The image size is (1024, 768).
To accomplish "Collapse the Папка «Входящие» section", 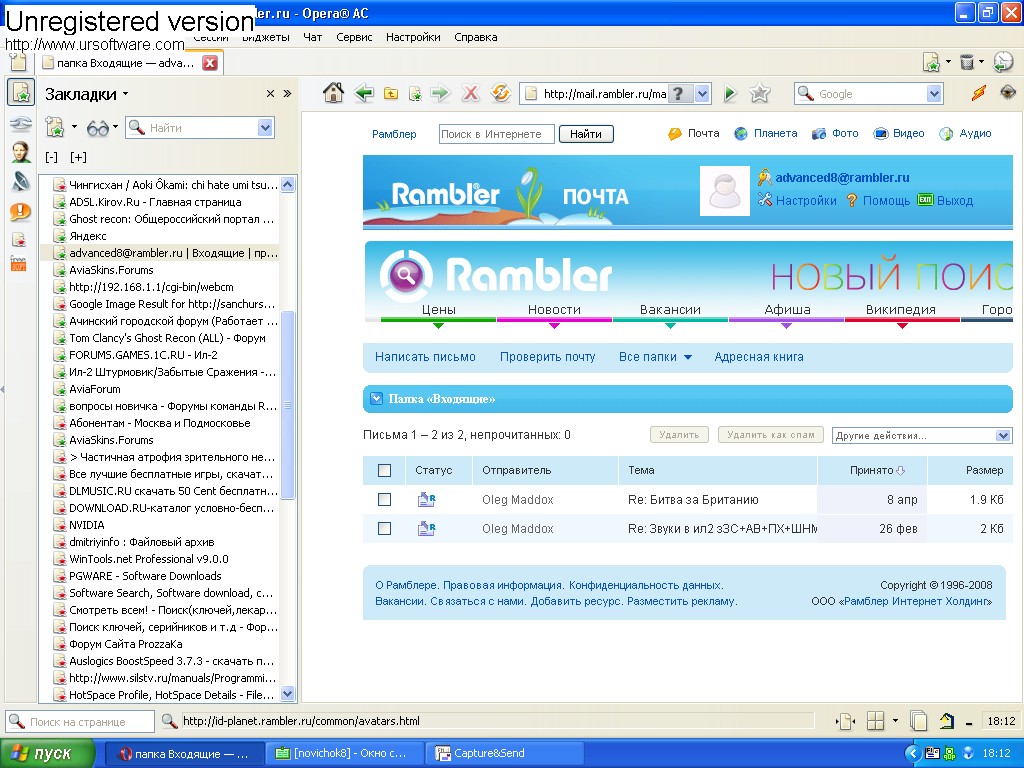I will pyautogui.click(x=376, y=398).
